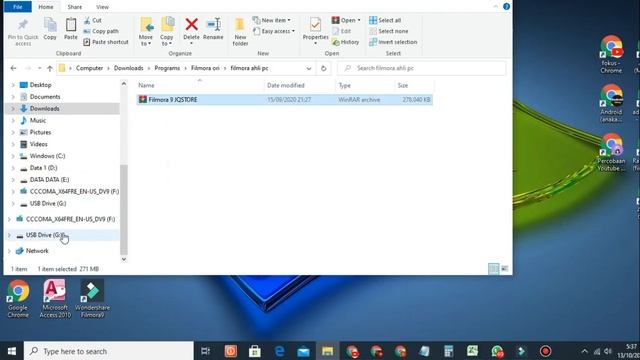
Task: Sort files by the Name column header
Action: [200, 85]
